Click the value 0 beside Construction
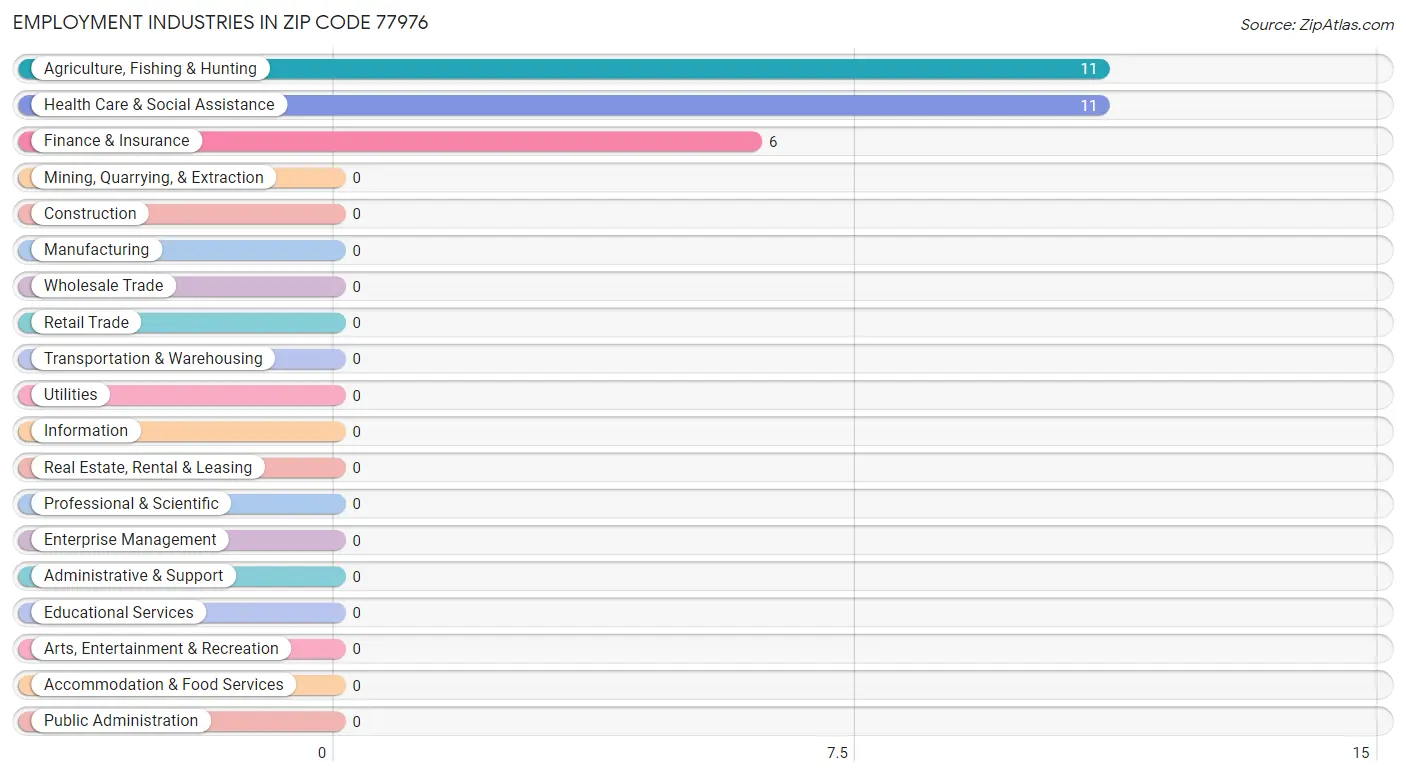The image size is (1406, 776). click(356, 214)
